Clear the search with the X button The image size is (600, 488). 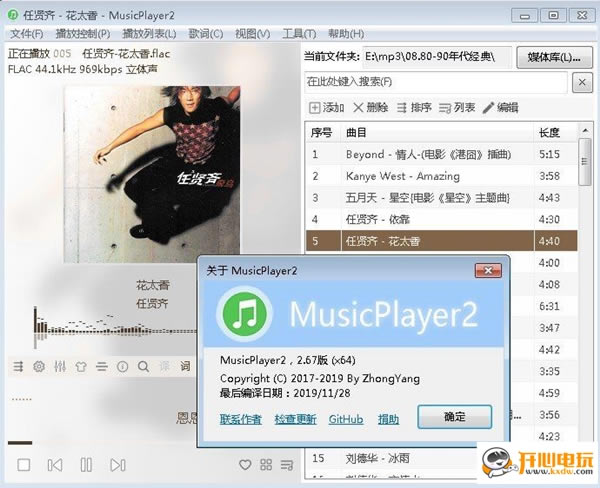click(582, 82)
